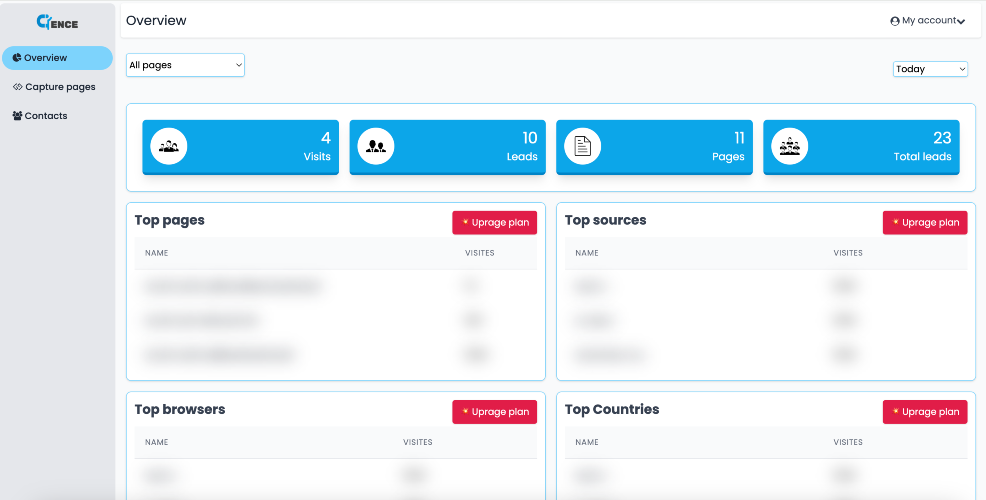Click the Top sources heading

(x=606, y=220)
